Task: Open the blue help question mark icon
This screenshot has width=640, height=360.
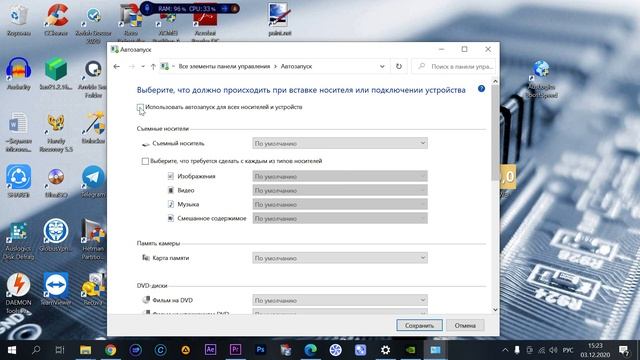Action: pos(481,89)
